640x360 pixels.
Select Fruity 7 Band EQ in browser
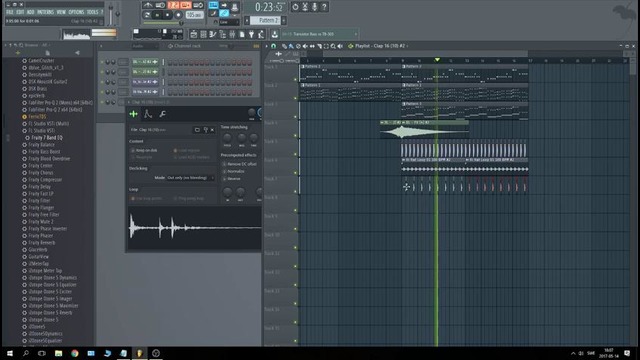tap(47, 138)
